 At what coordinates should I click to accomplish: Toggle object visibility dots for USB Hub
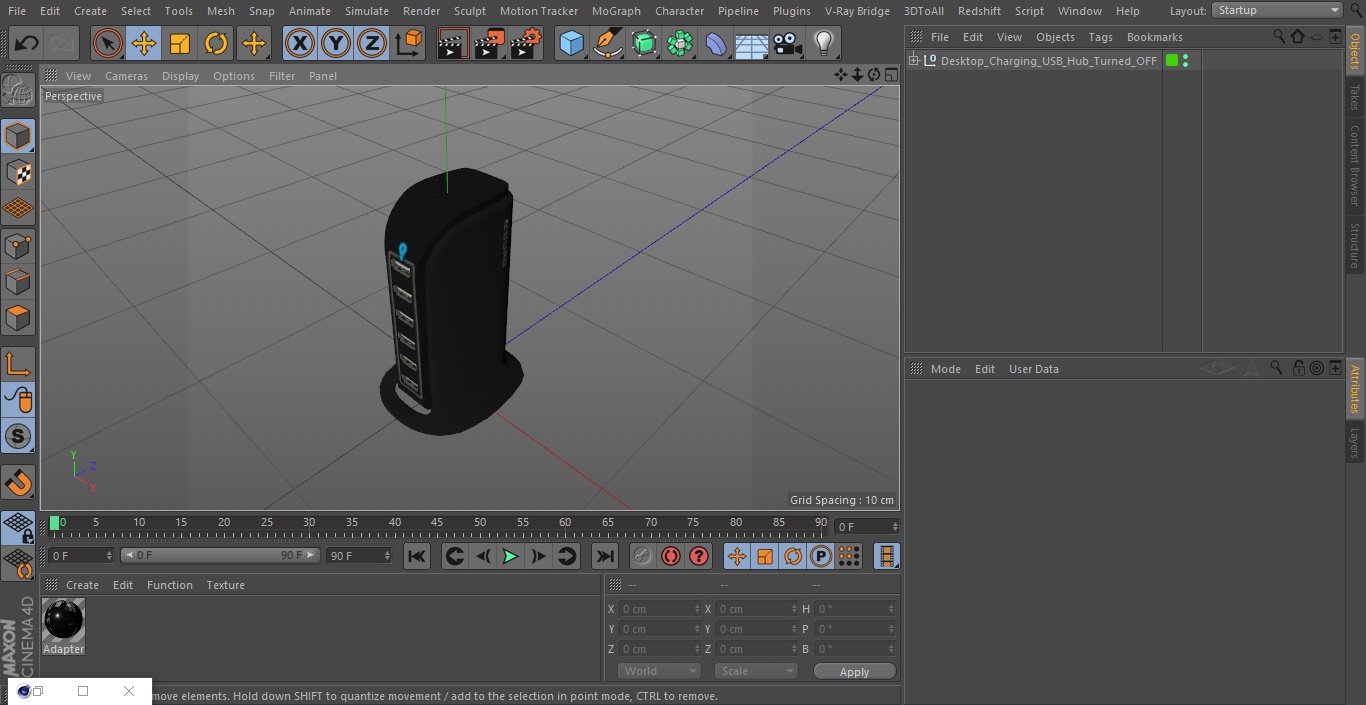point(1185,61)
